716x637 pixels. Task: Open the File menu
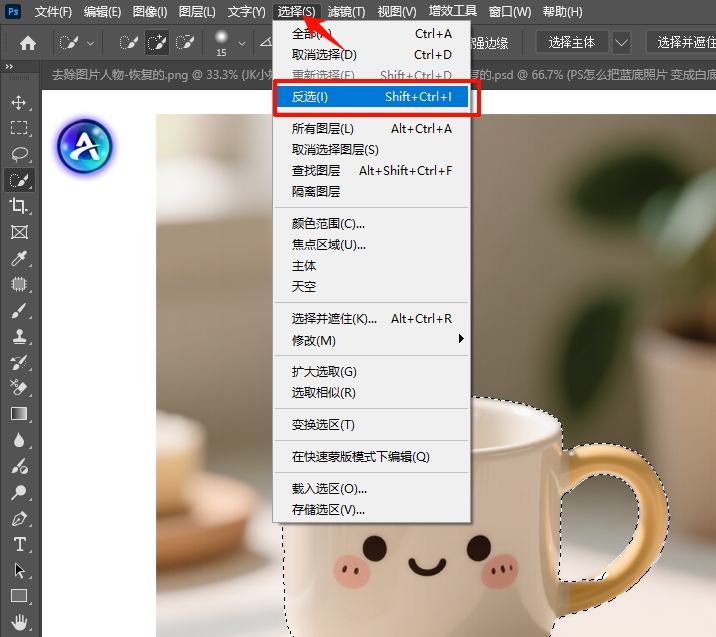coord(53,11)
